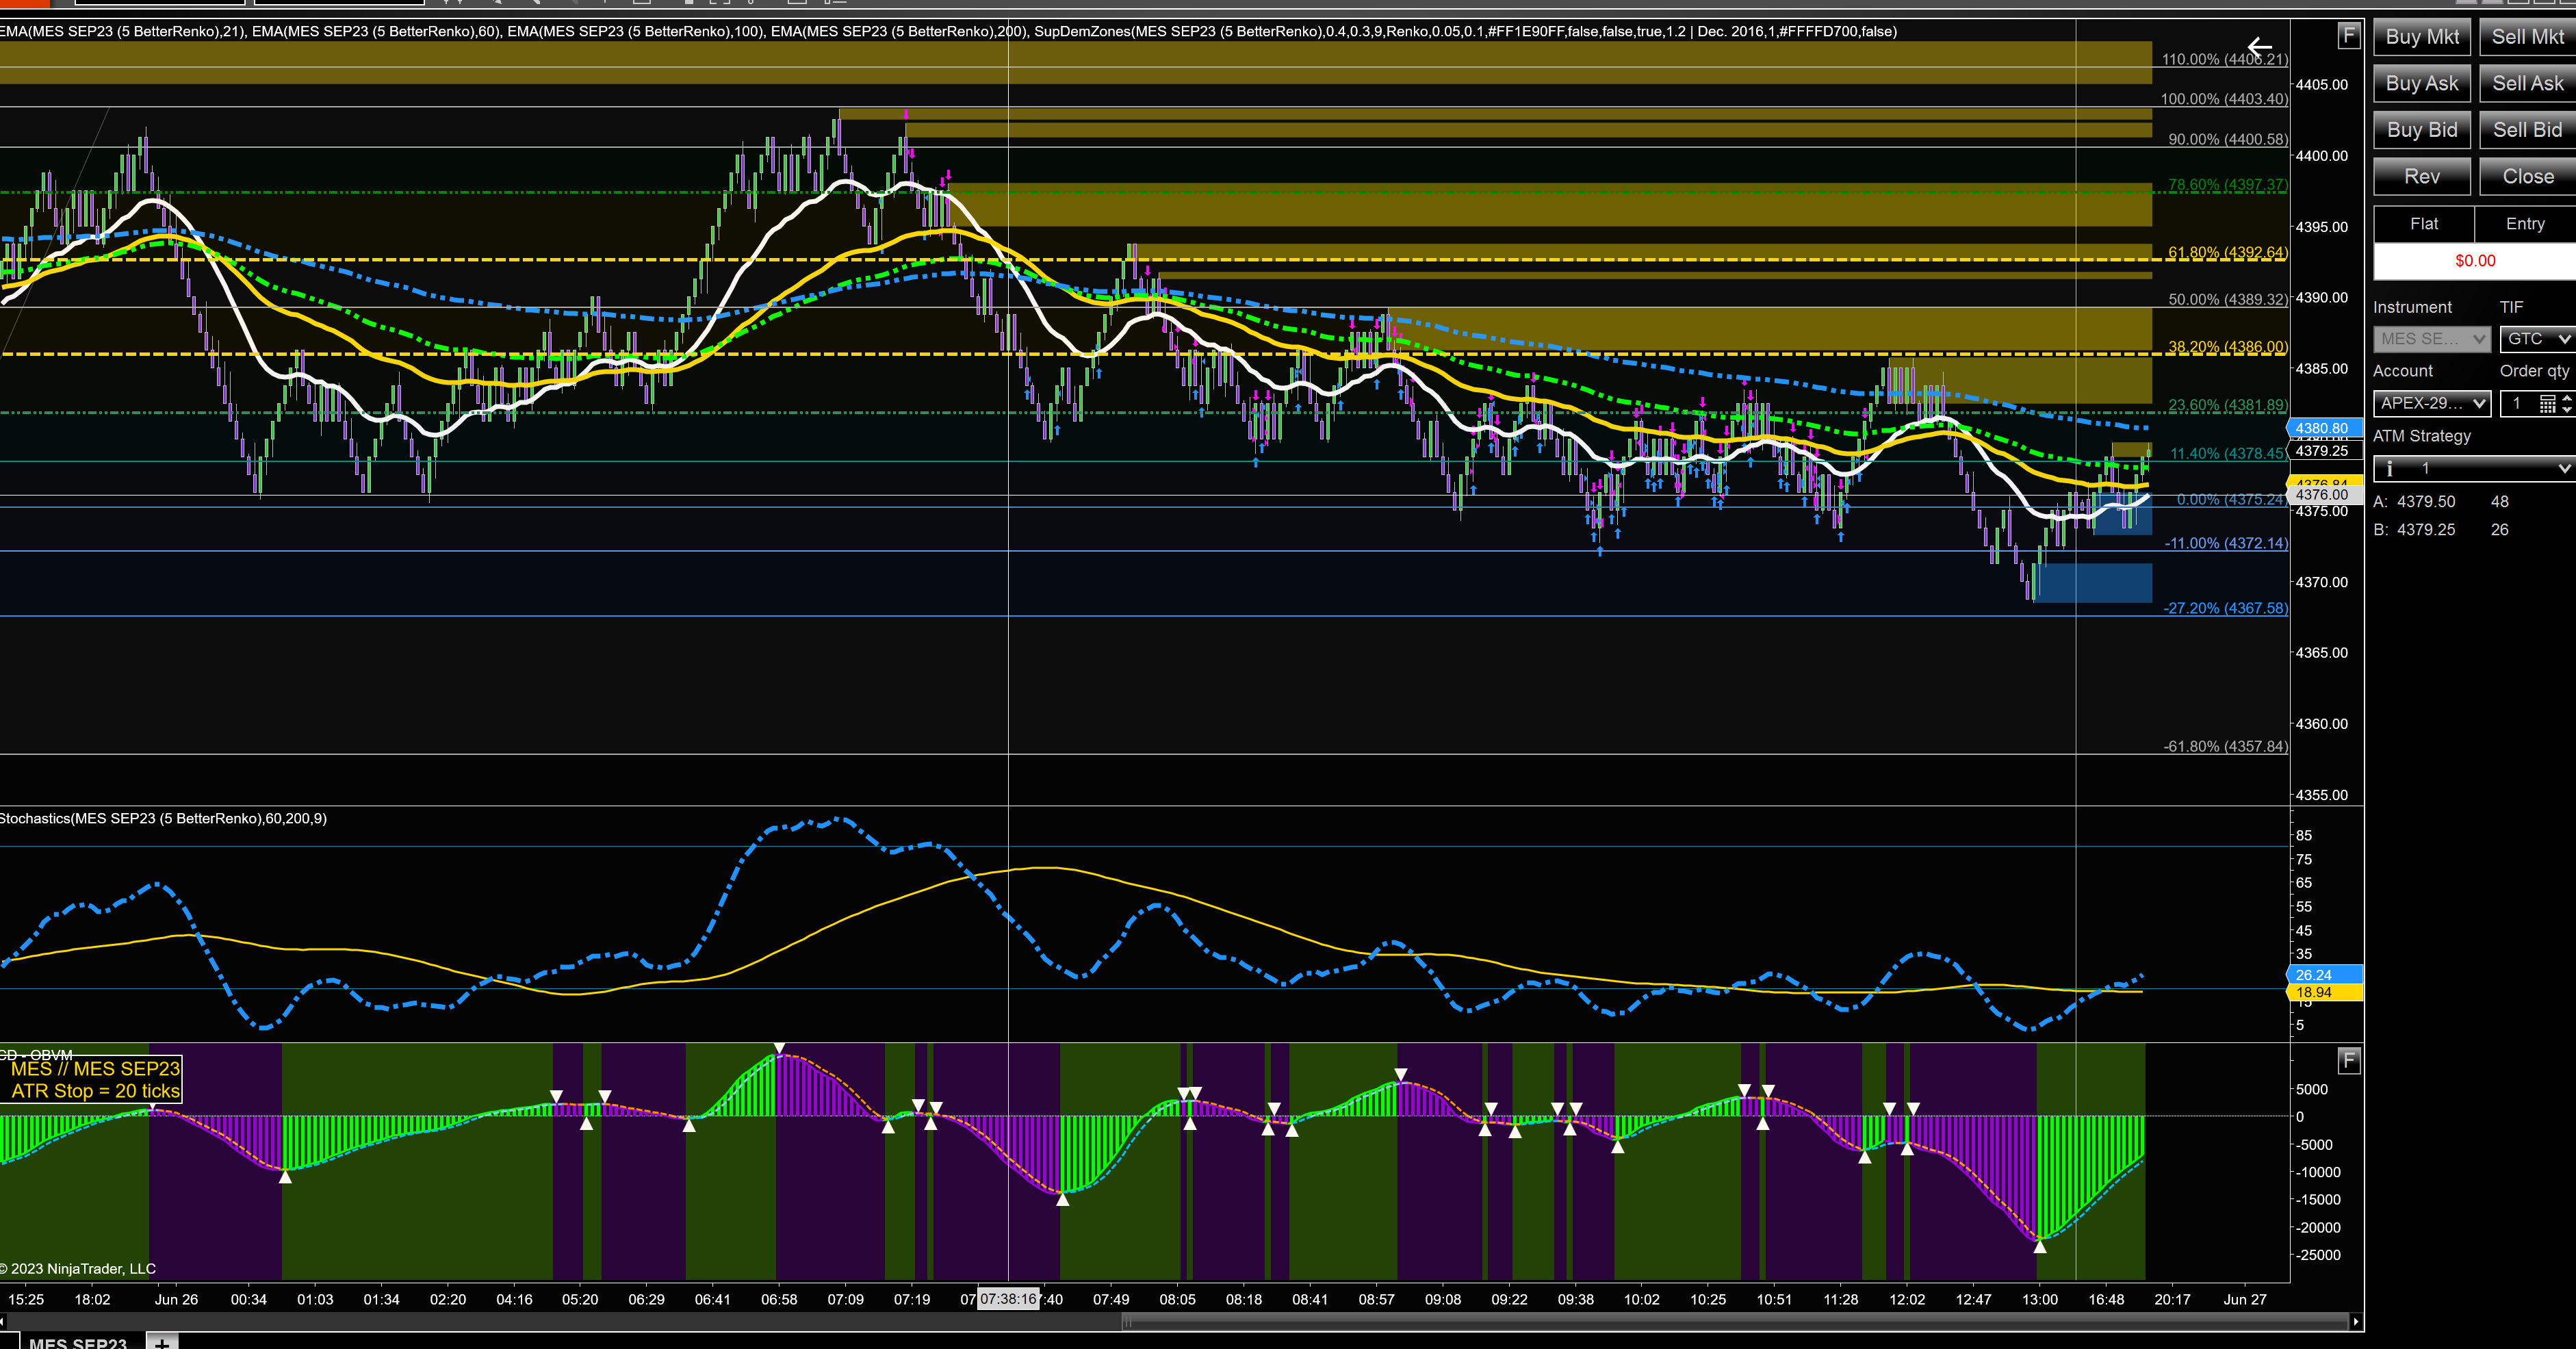Click the ATM Strategy info icon
Image resolution: width=2576 pixels, height=1349 pixels.
2390,469
